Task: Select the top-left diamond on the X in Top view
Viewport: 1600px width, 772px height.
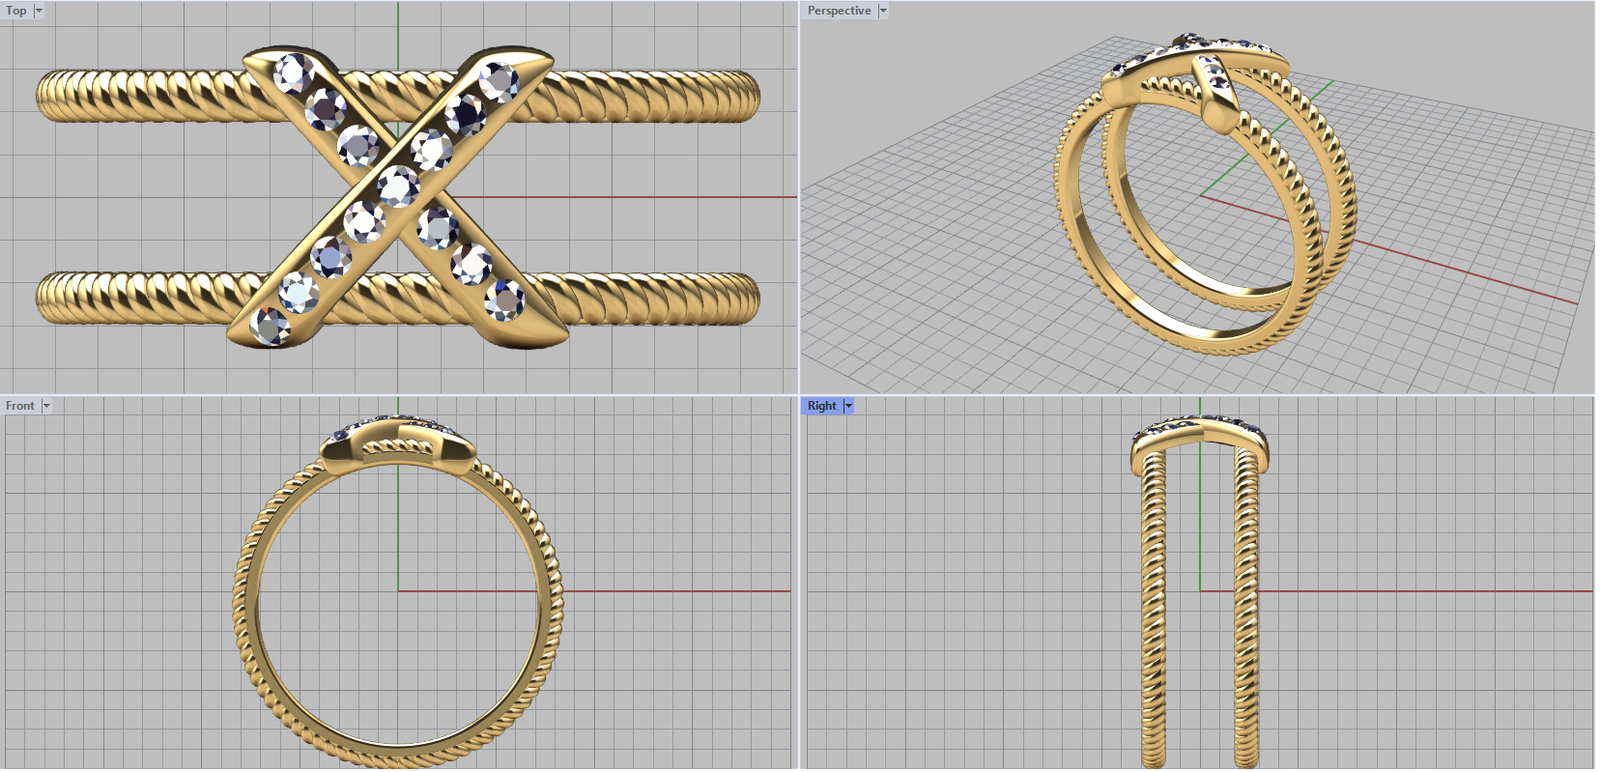Action: click(292, 72)
